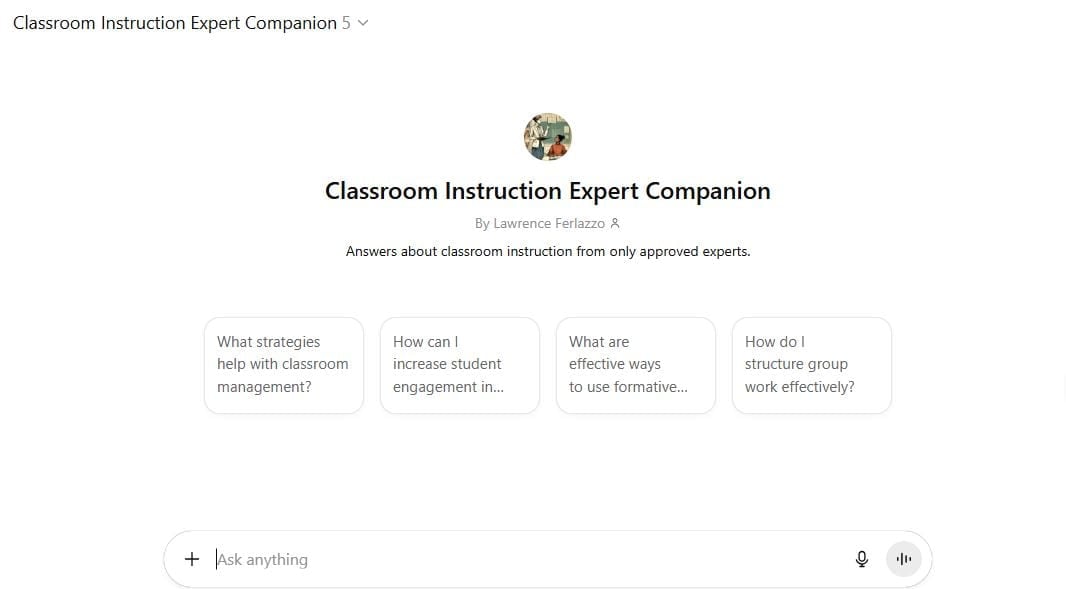Screen dimensions: 1066x589
Task: Select the "How do I structure group work effectively?" card
Action: pos(812,365)
